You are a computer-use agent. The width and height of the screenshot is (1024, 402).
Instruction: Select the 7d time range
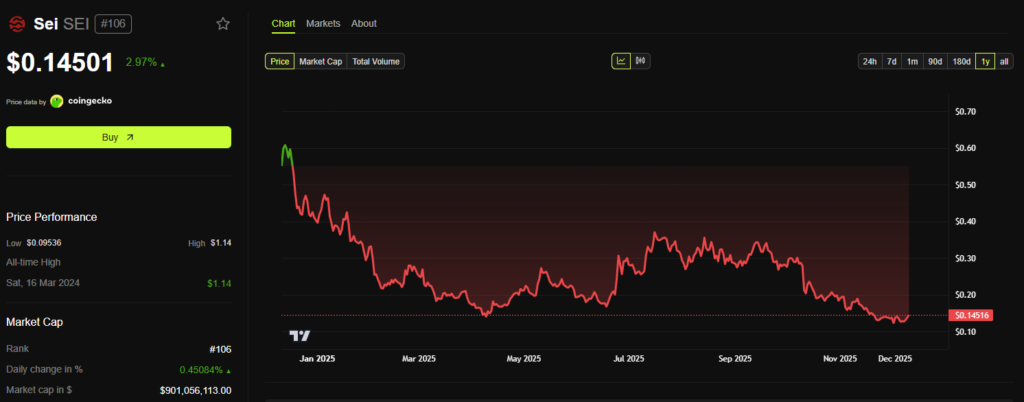click(x=892, y=61)
